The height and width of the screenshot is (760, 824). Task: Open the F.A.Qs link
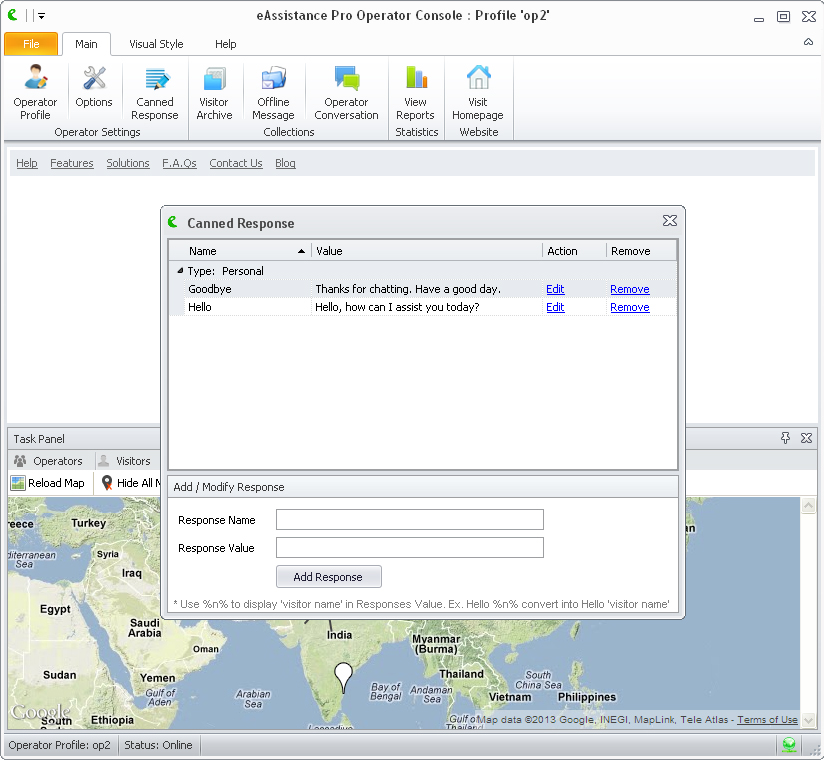point(179,163)
